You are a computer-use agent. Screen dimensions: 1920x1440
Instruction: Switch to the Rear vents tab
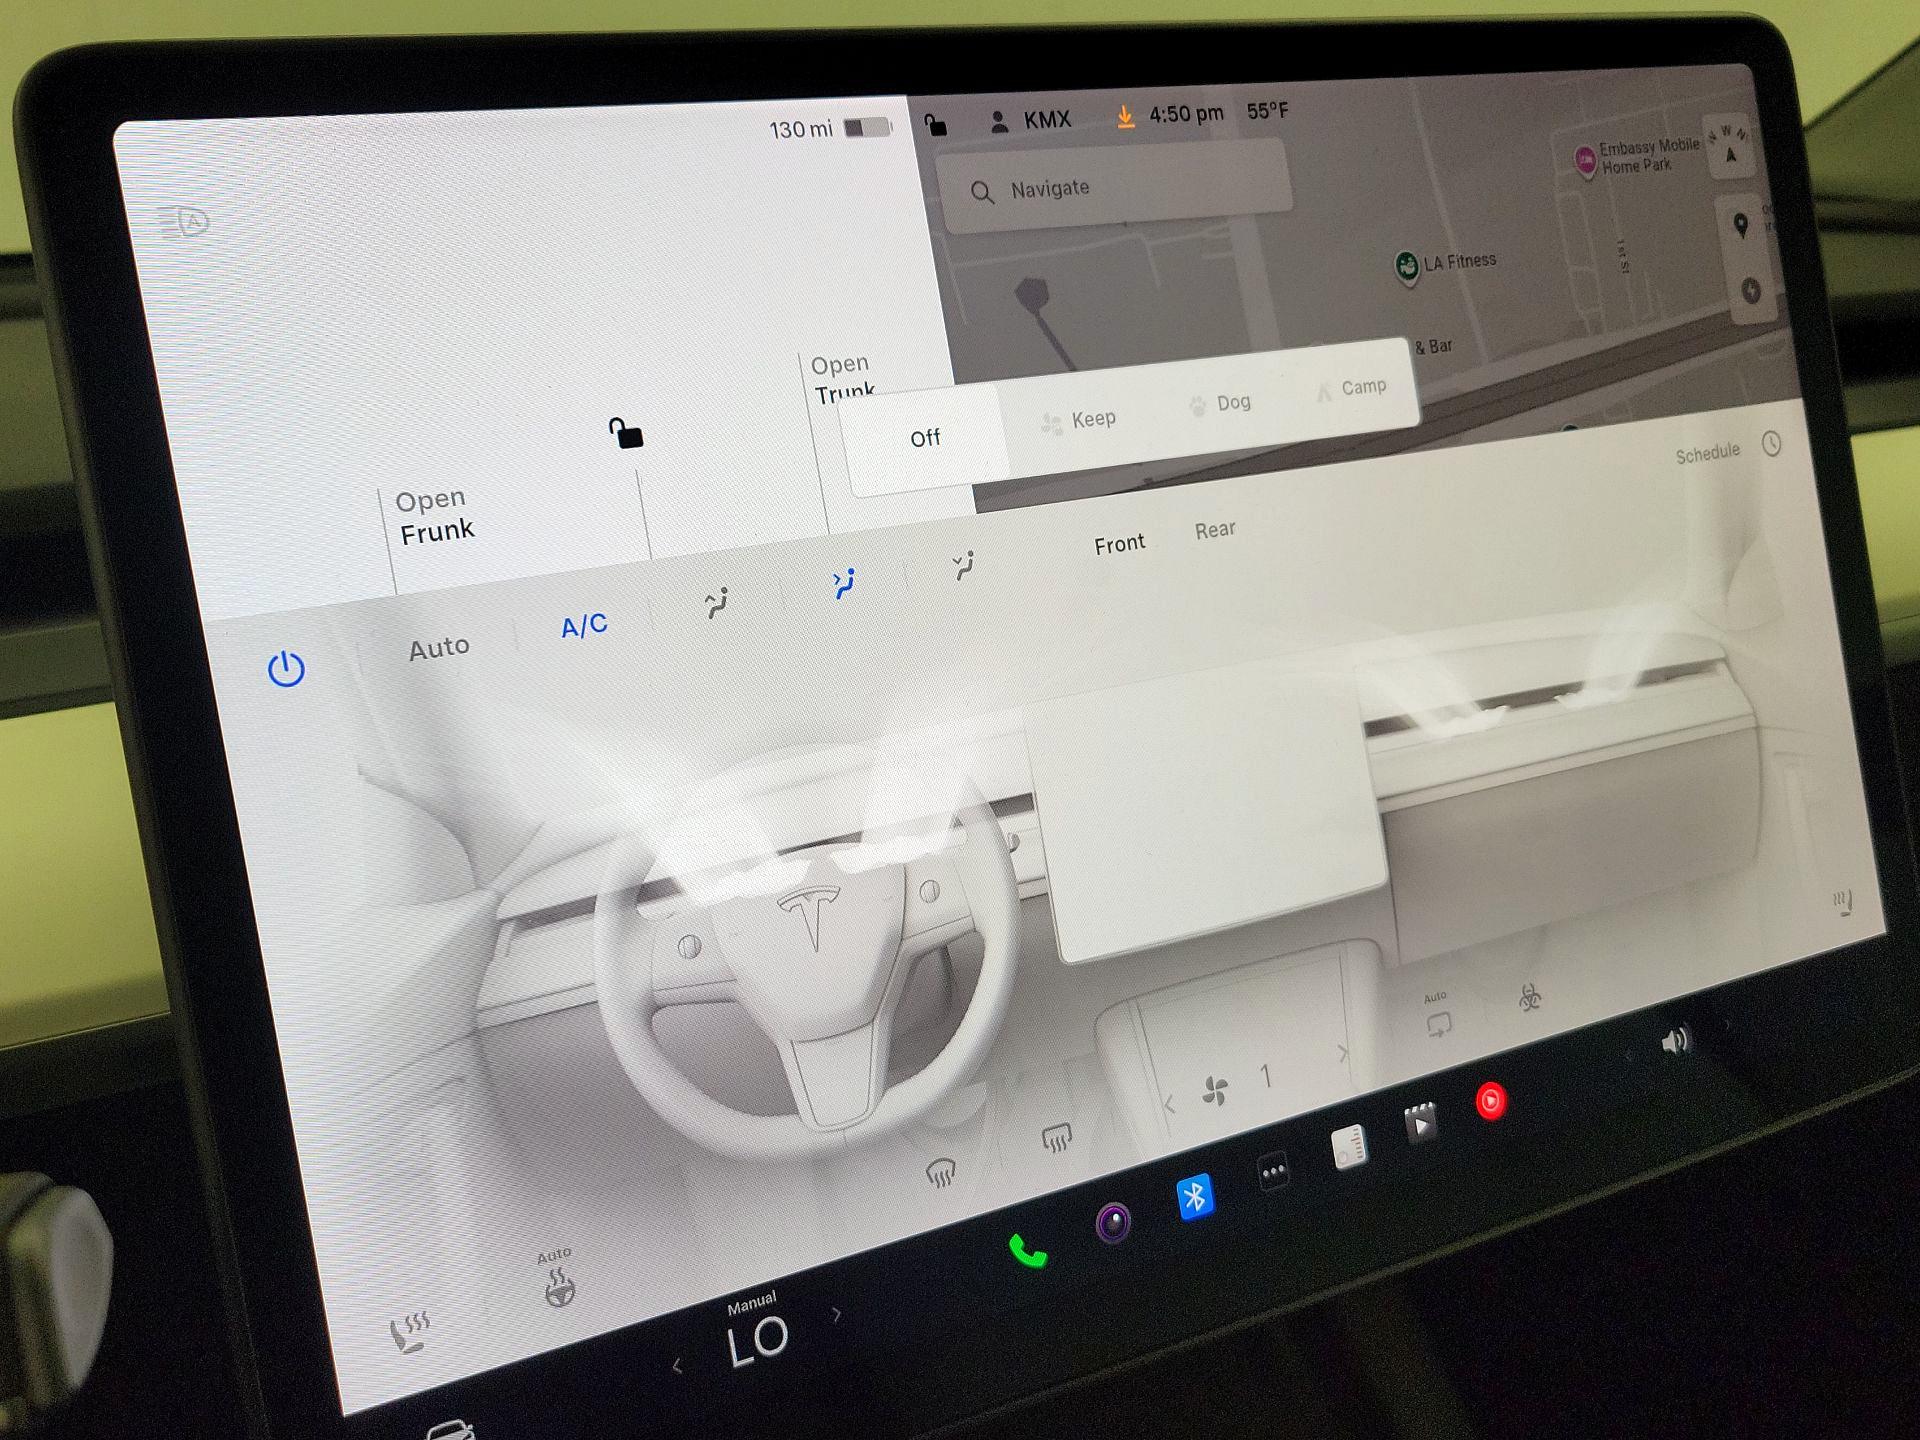point(1216,528)
